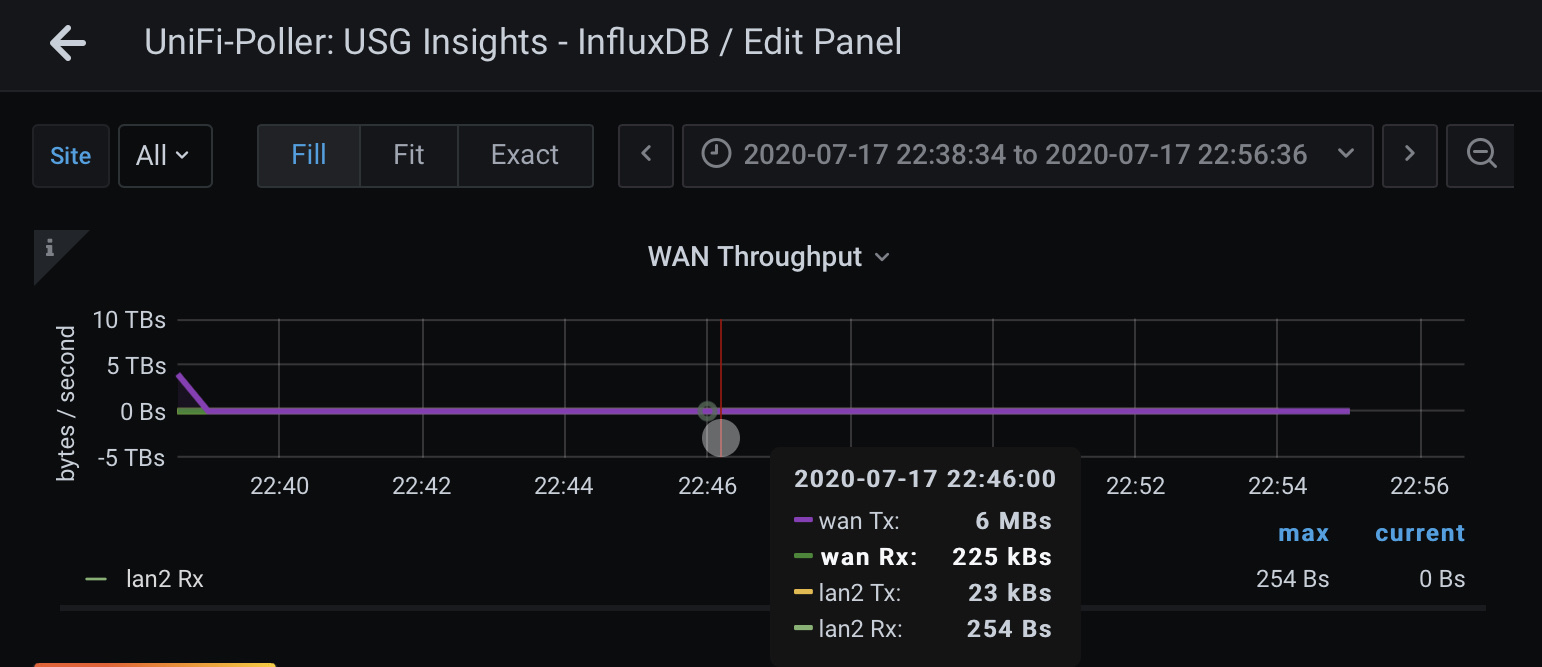Step backward in time with the left chevron
1542x667 pixels.
pyautogui.click(x=645, y=154)
